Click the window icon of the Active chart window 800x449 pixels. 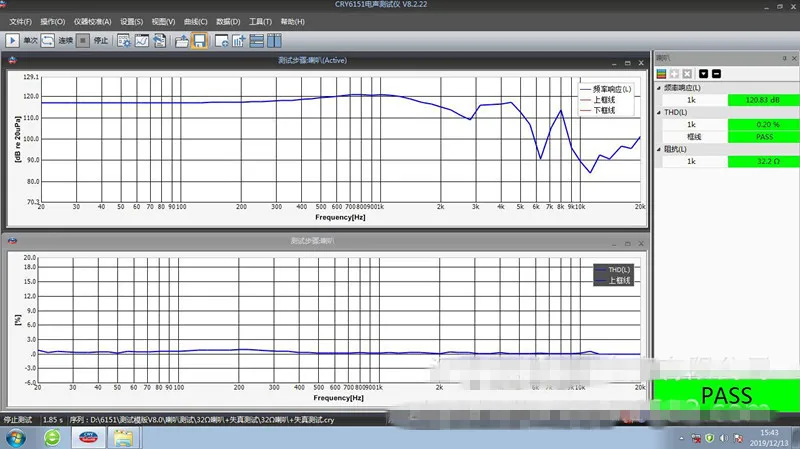point(12,60)
